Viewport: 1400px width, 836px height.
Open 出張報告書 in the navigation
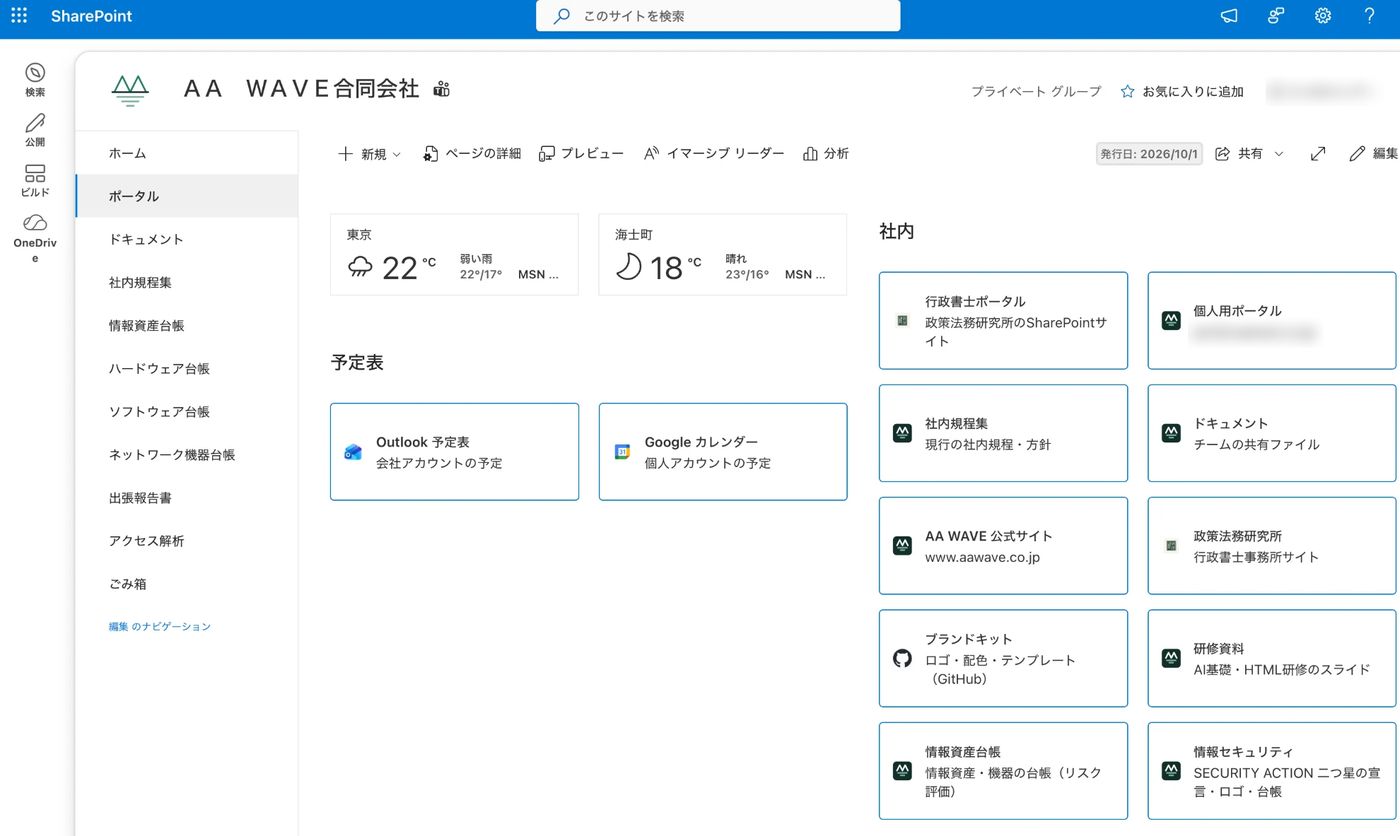click(186, 497)
